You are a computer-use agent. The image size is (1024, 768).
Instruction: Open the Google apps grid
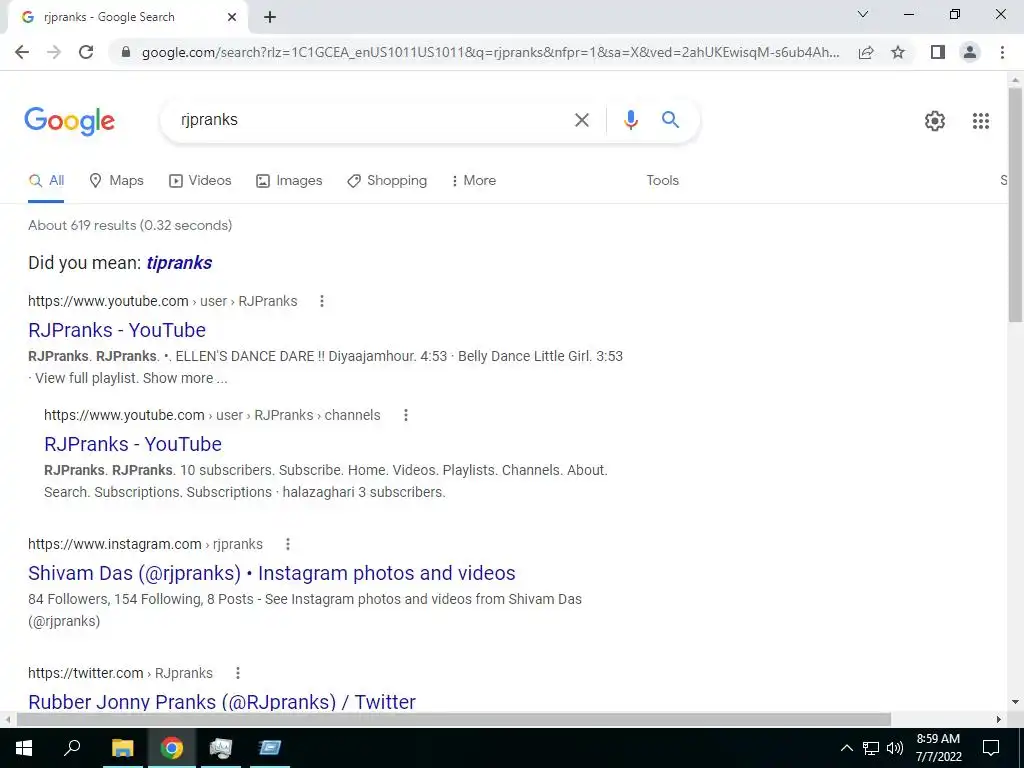980,121
